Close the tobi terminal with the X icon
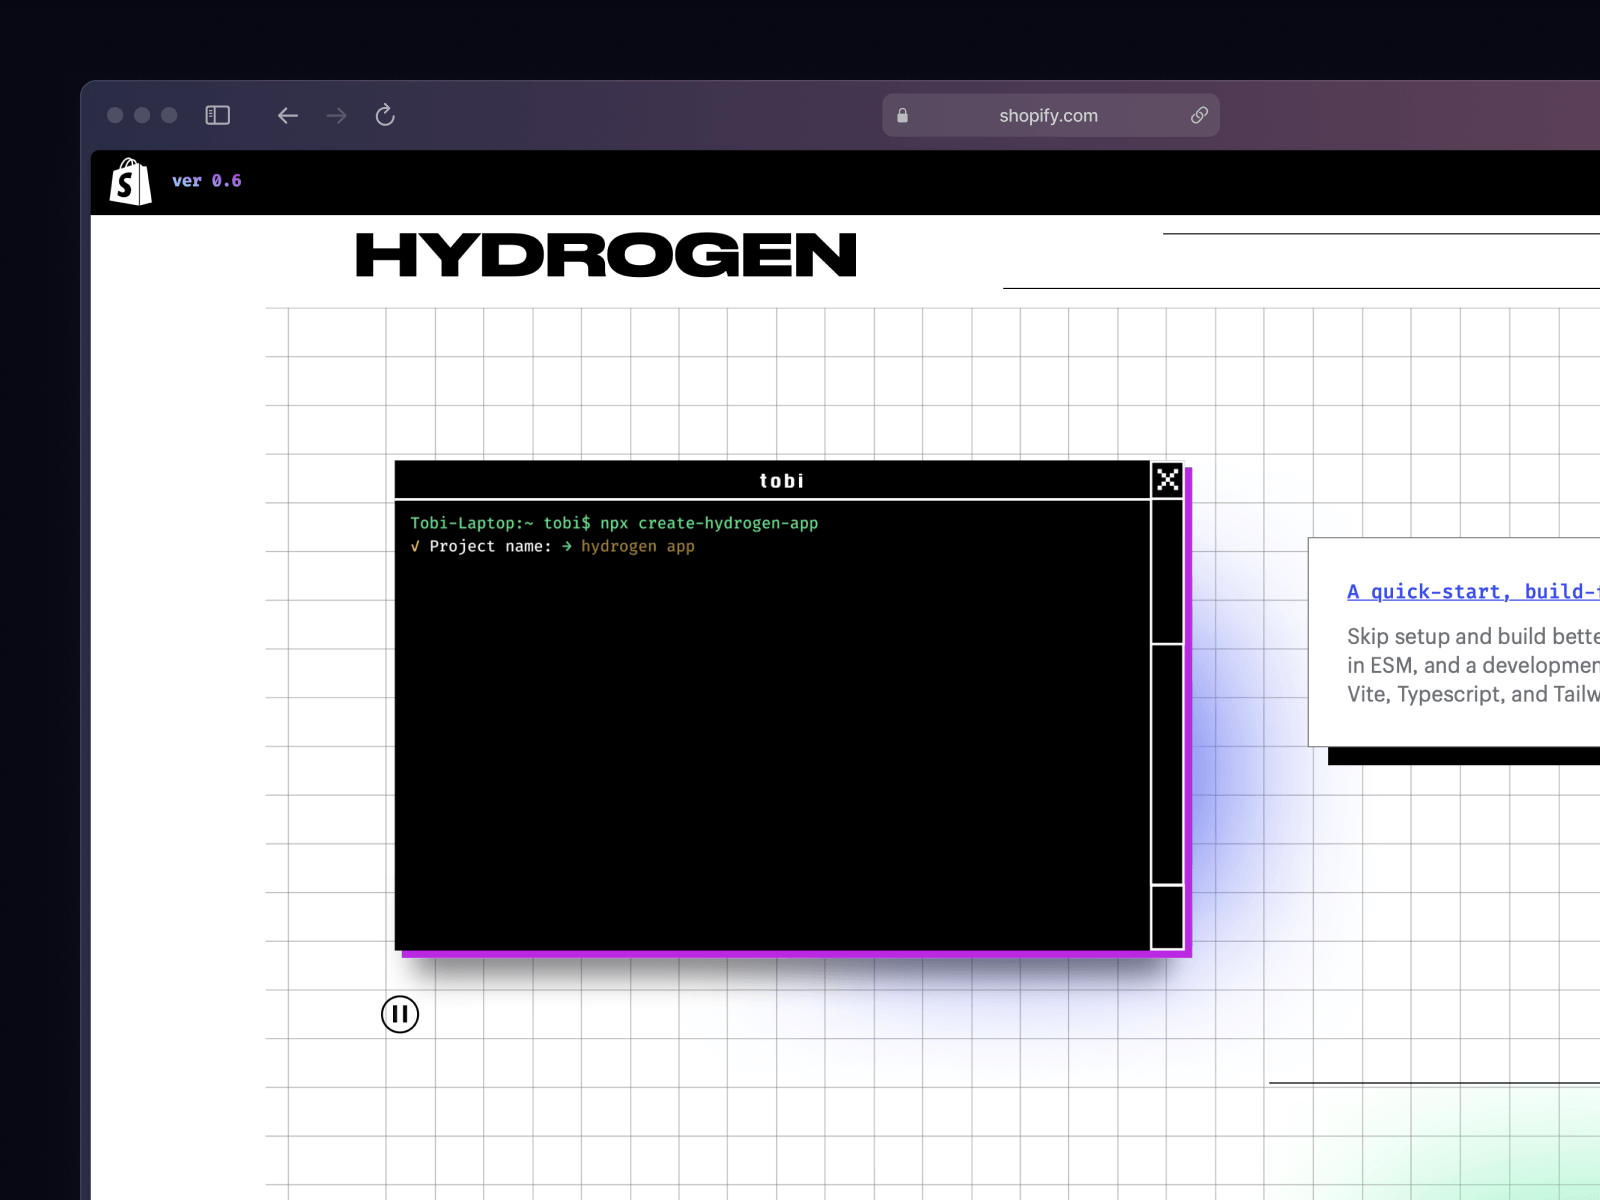 pos(1167,480)
